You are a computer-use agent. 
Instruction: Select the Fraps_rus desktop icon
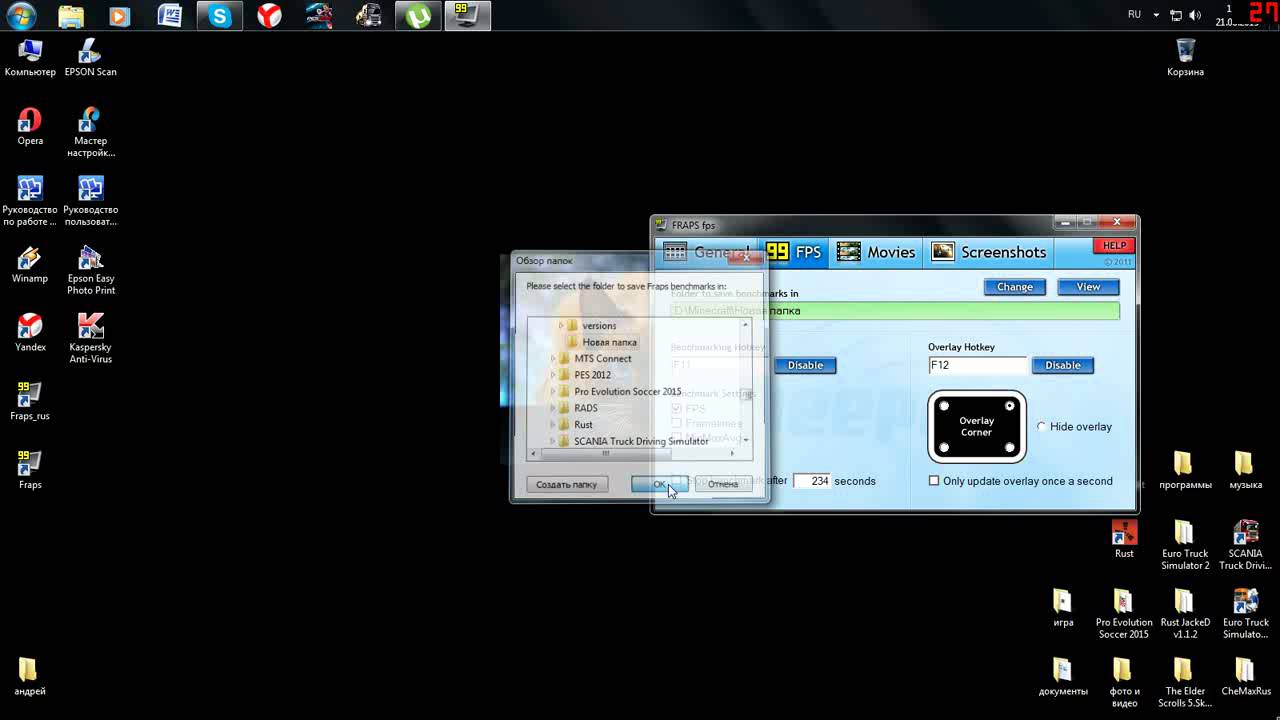(30, 402)
